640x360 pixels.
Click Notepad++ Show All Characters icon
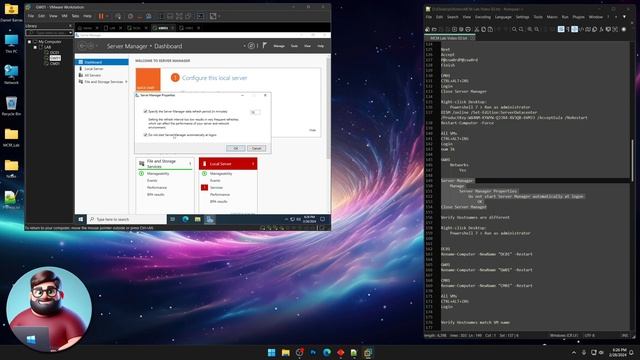tap(568, 29)
